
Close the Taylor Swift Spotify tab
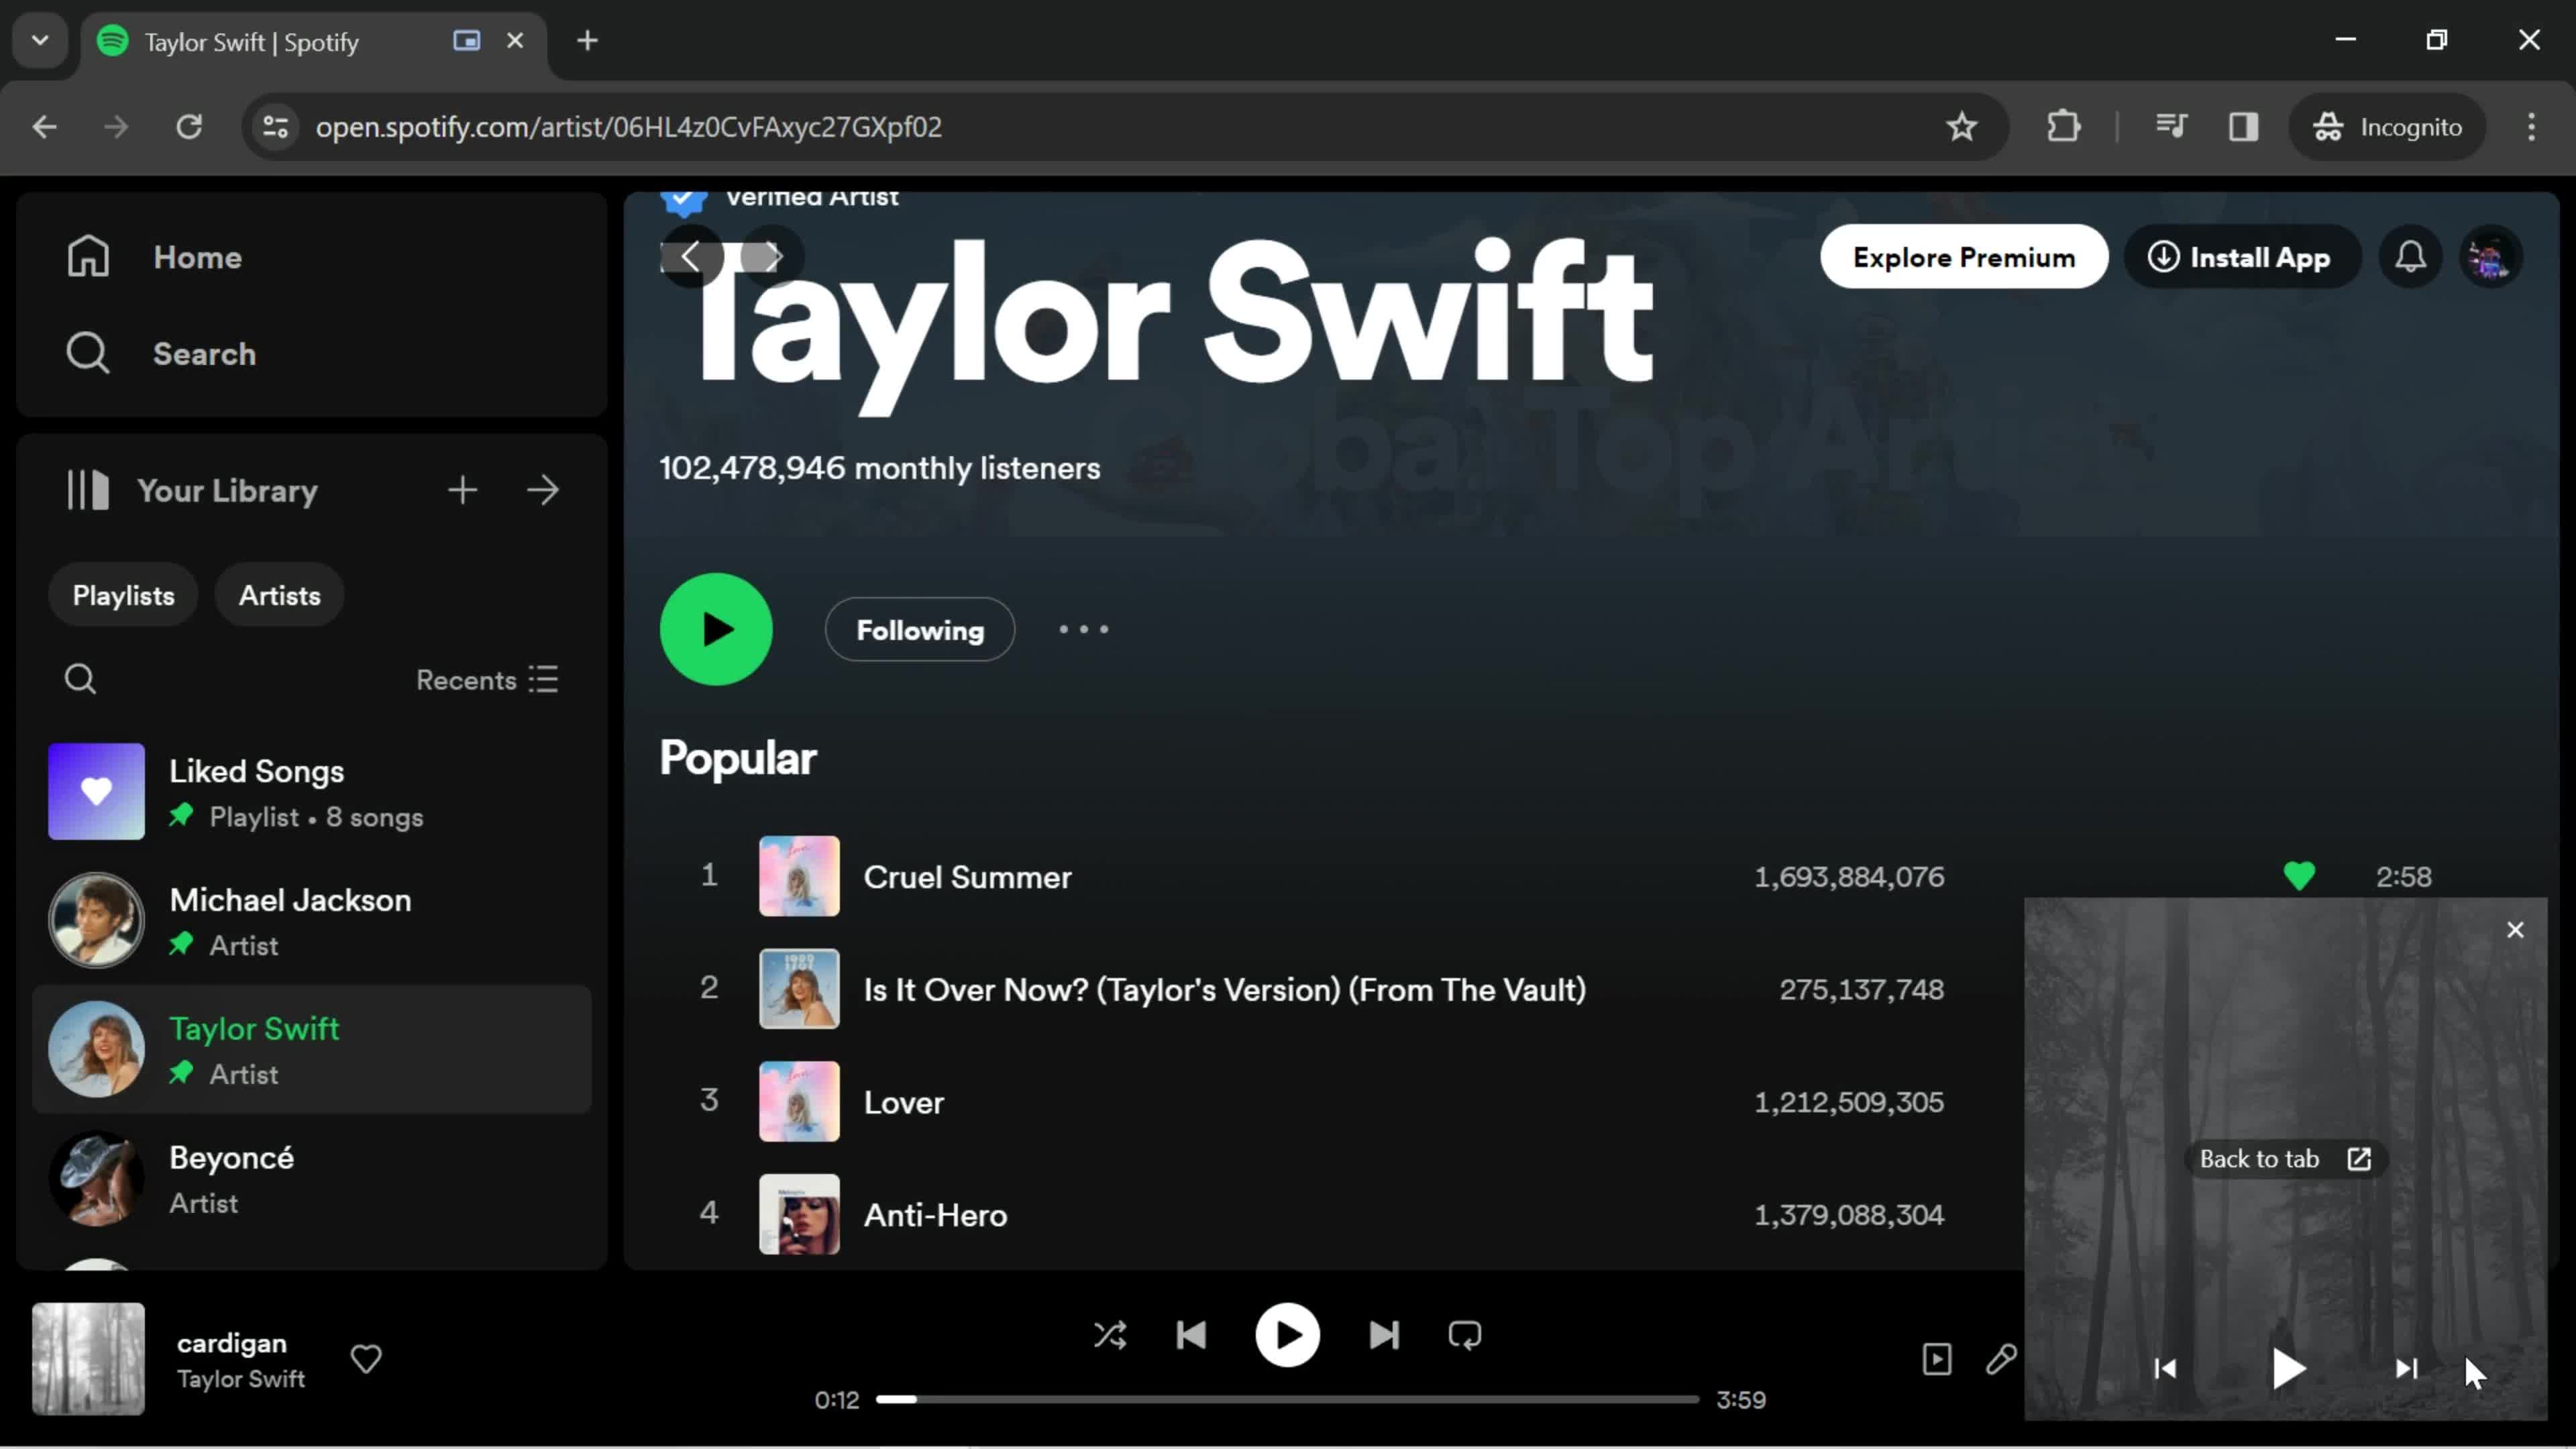click(515, 41)
